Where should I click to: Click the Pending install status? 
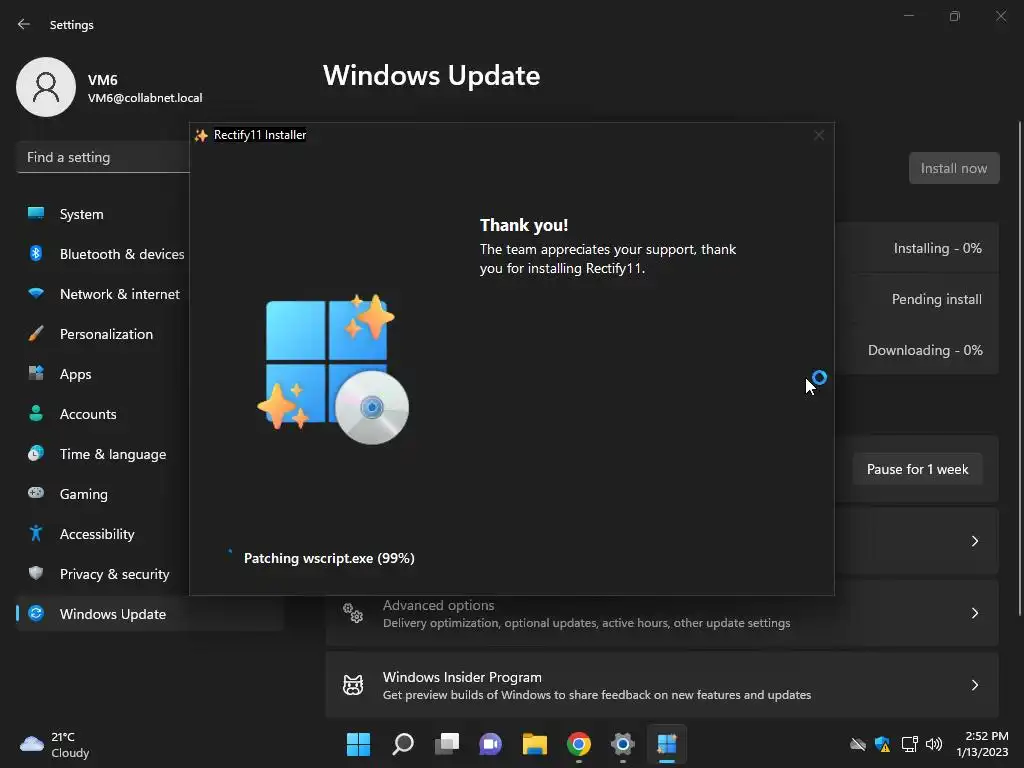point(936,299)
